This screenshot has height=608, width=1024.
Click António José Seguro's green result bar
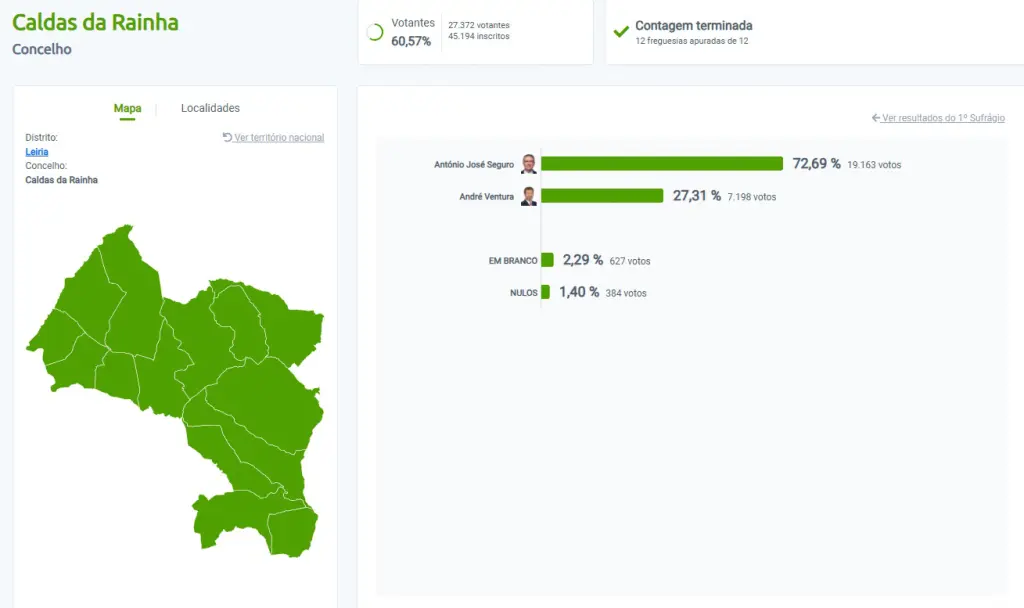[x=661, y=164]
